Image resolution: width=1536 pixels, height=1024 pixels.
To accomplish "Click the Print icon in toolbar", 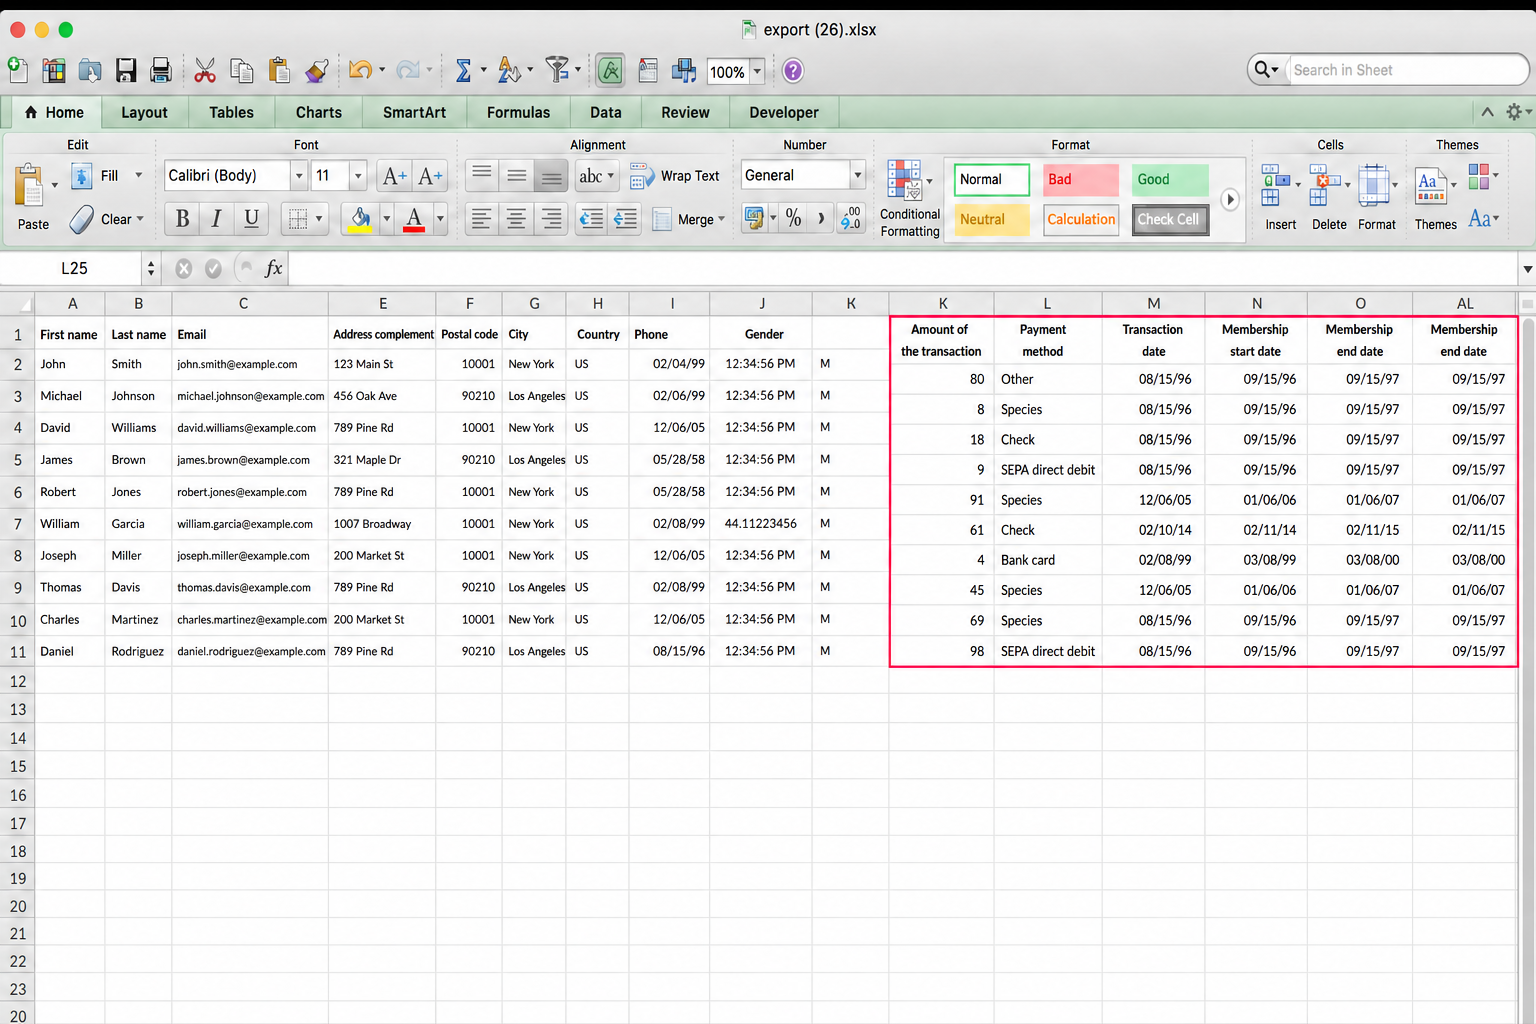I will point(160,70).
